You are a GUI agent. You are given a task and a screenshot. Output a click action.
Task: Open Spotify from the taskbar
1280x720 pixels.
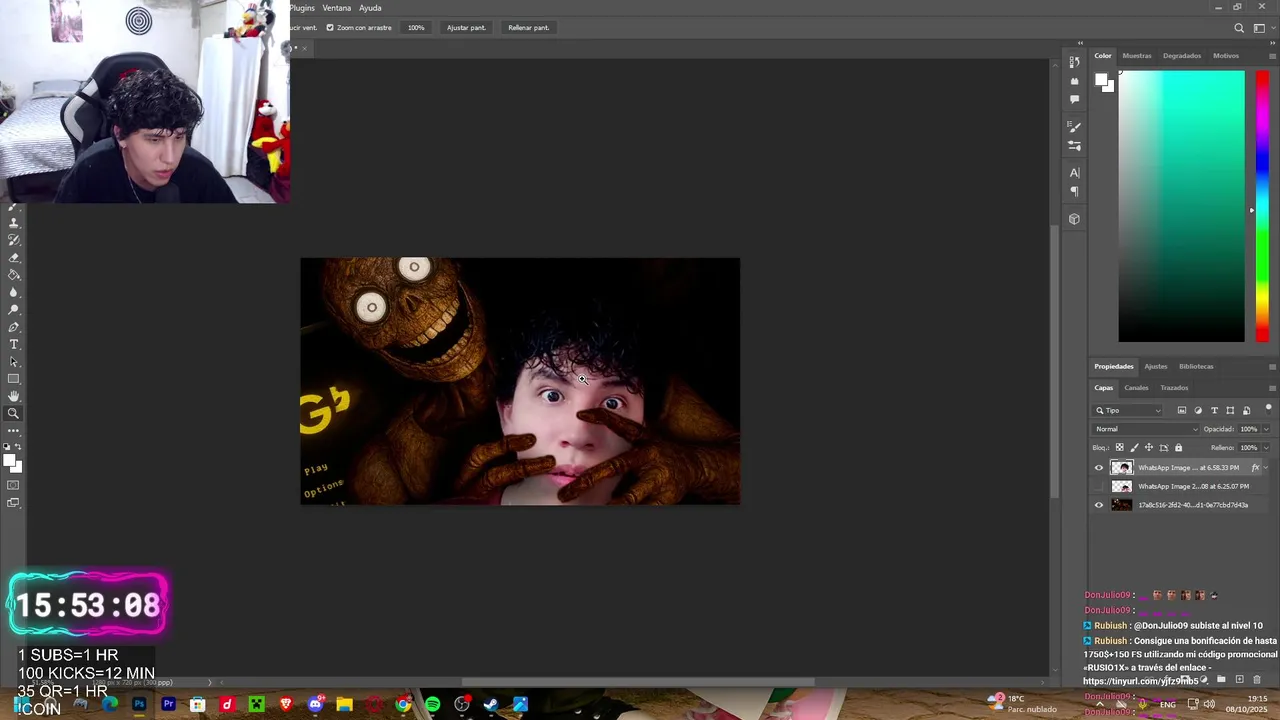(432, 704)
